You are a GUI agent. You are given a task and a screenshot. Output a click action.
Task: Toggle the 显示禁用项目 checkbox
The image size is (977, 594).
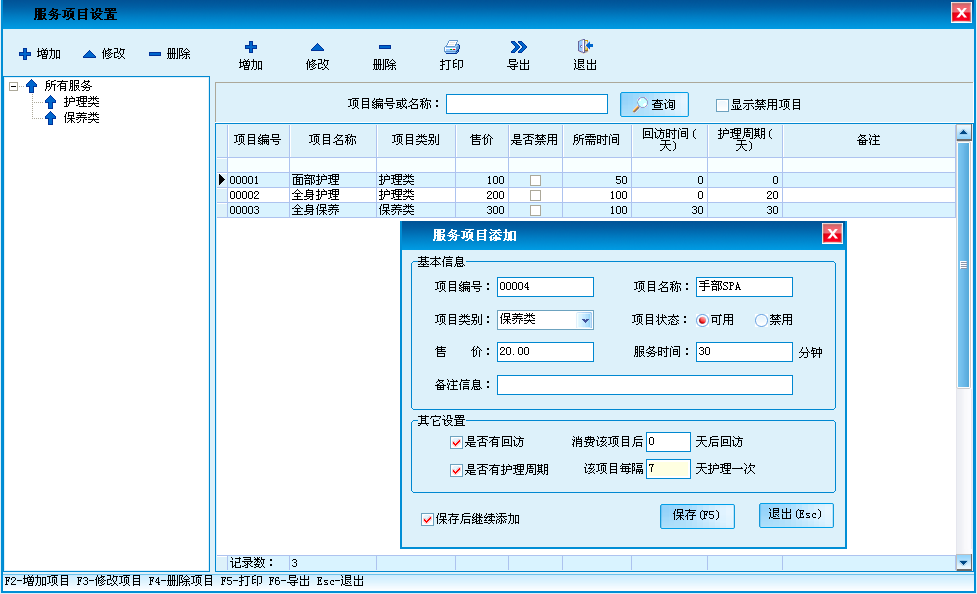tap(722, 105)
